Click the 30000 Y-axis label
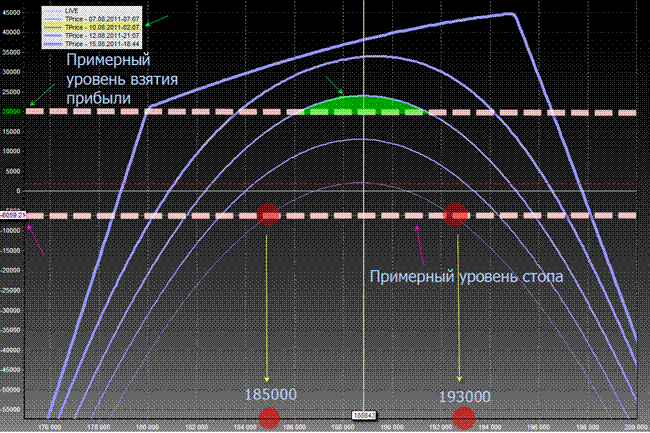 pyautogui.click(x=11, y=72)
